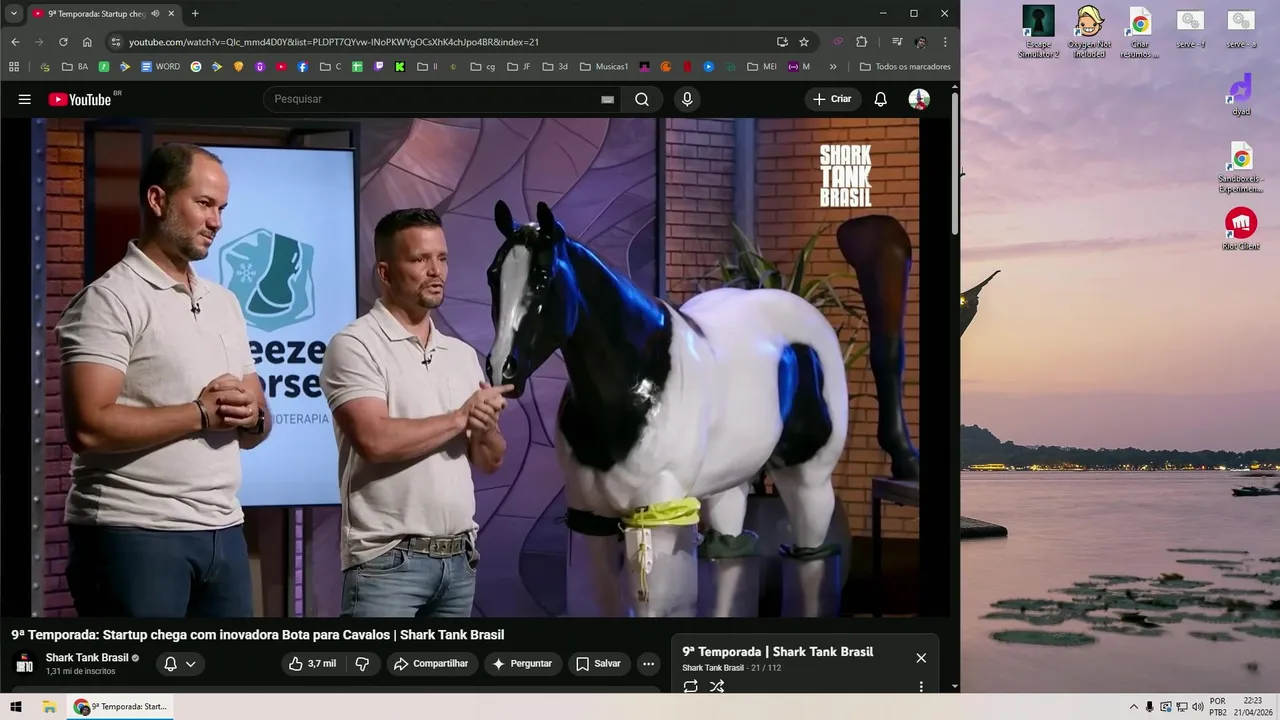1280x720 pixels.
Task: Open the 3d bookmarks folder
Action: [x=555, y=67]
